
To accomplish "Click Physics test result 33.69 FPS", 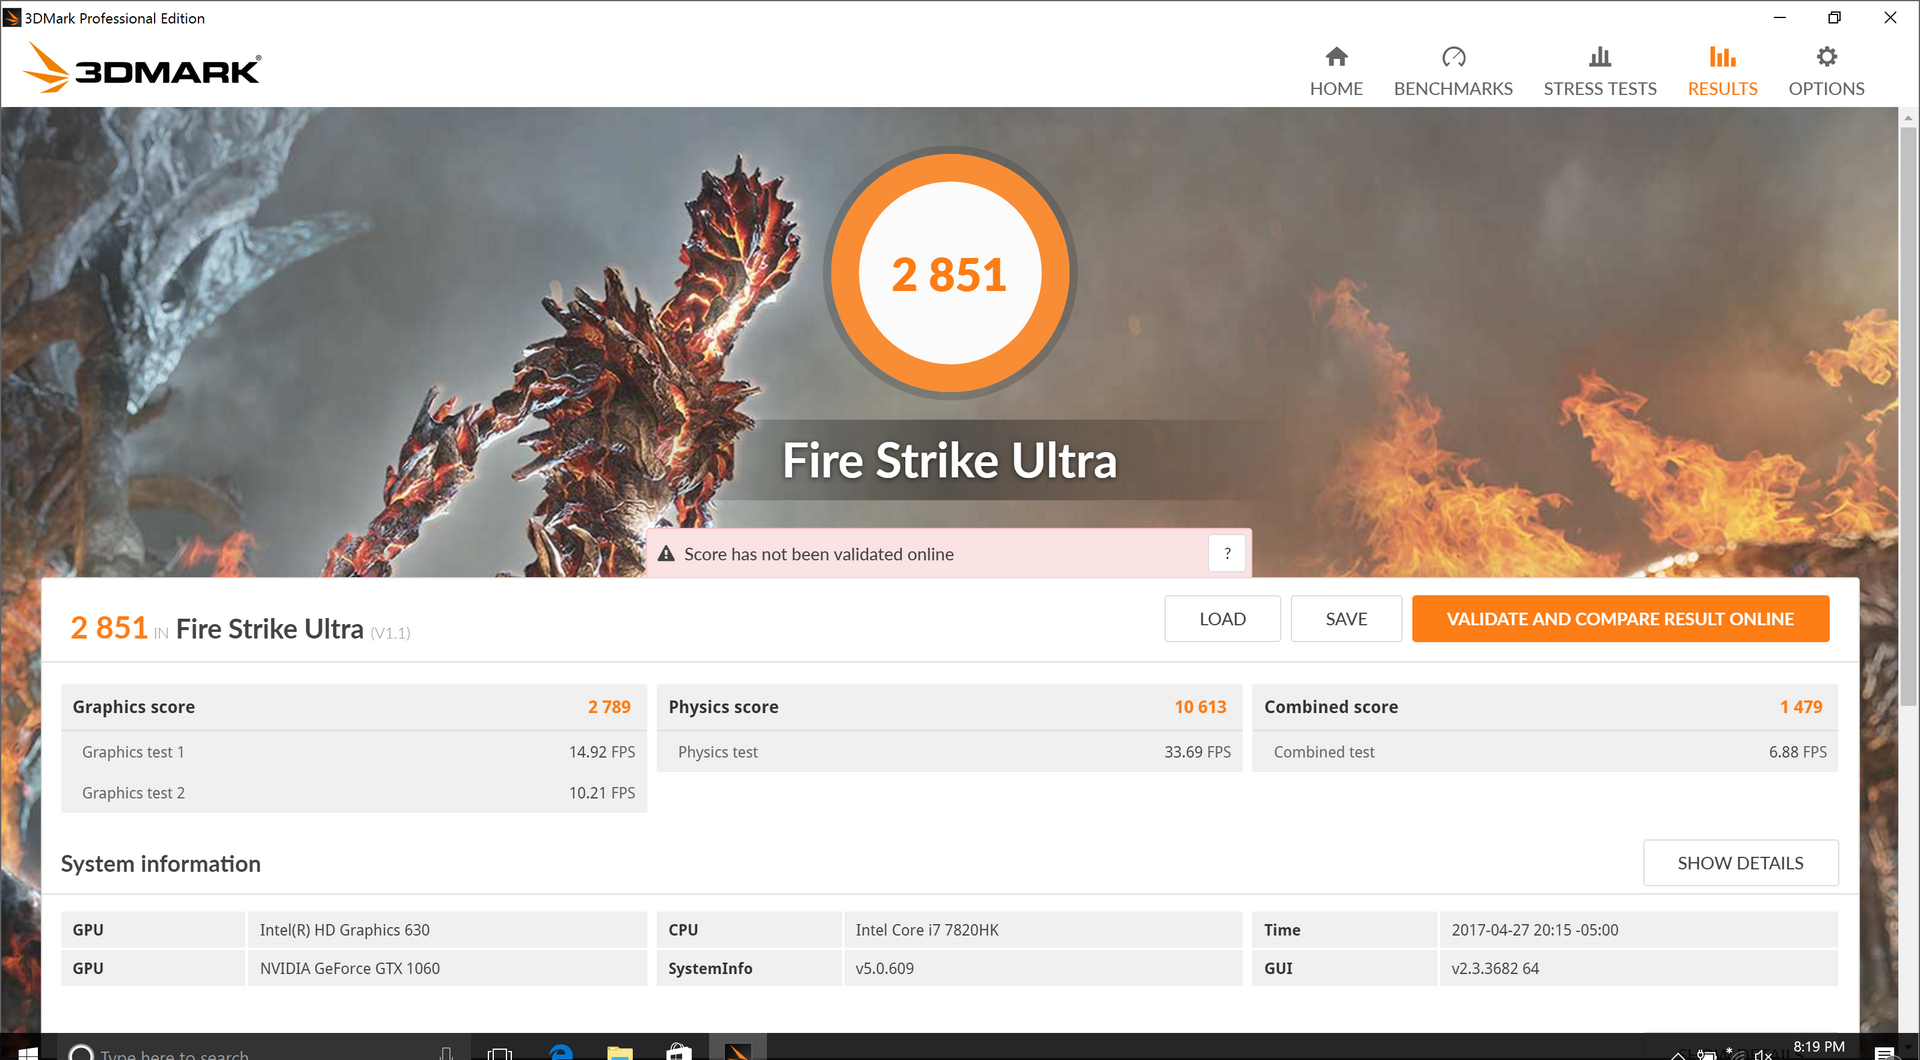I will click(1197, 752).
